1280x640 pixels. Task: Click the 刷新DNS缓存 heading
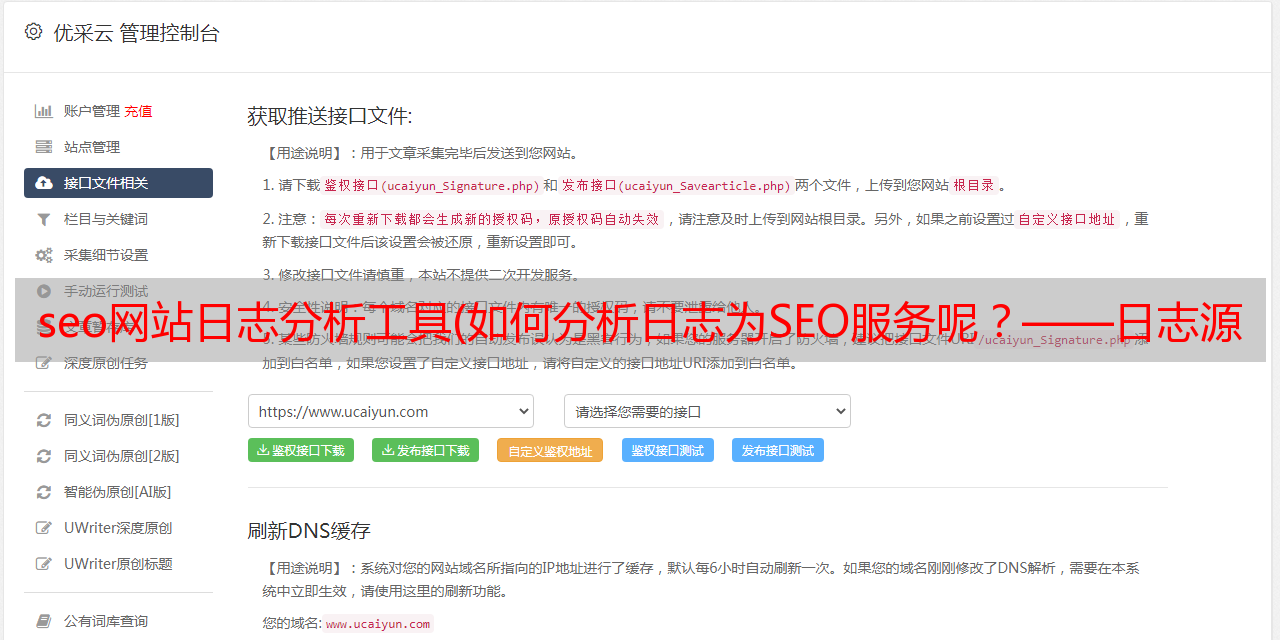tap(309, 530)
